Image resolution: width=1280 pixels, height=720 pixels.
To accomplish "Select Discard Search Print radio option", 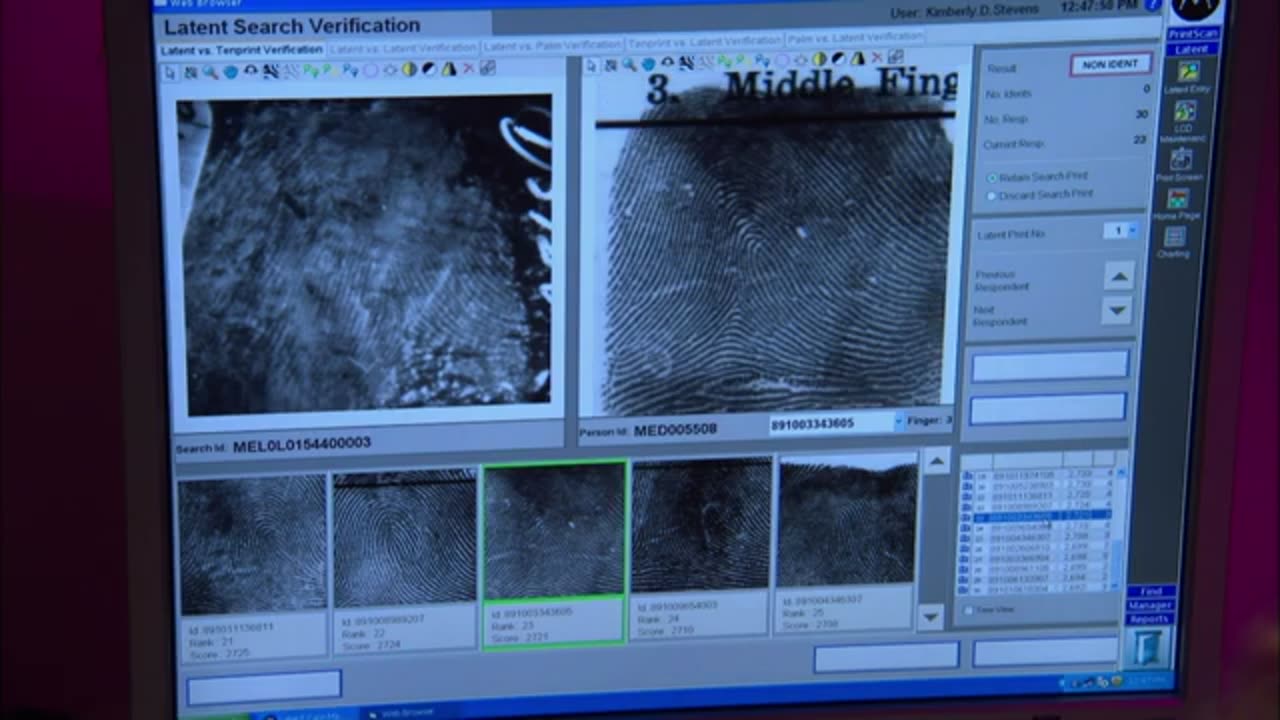I will coord(992,195).
